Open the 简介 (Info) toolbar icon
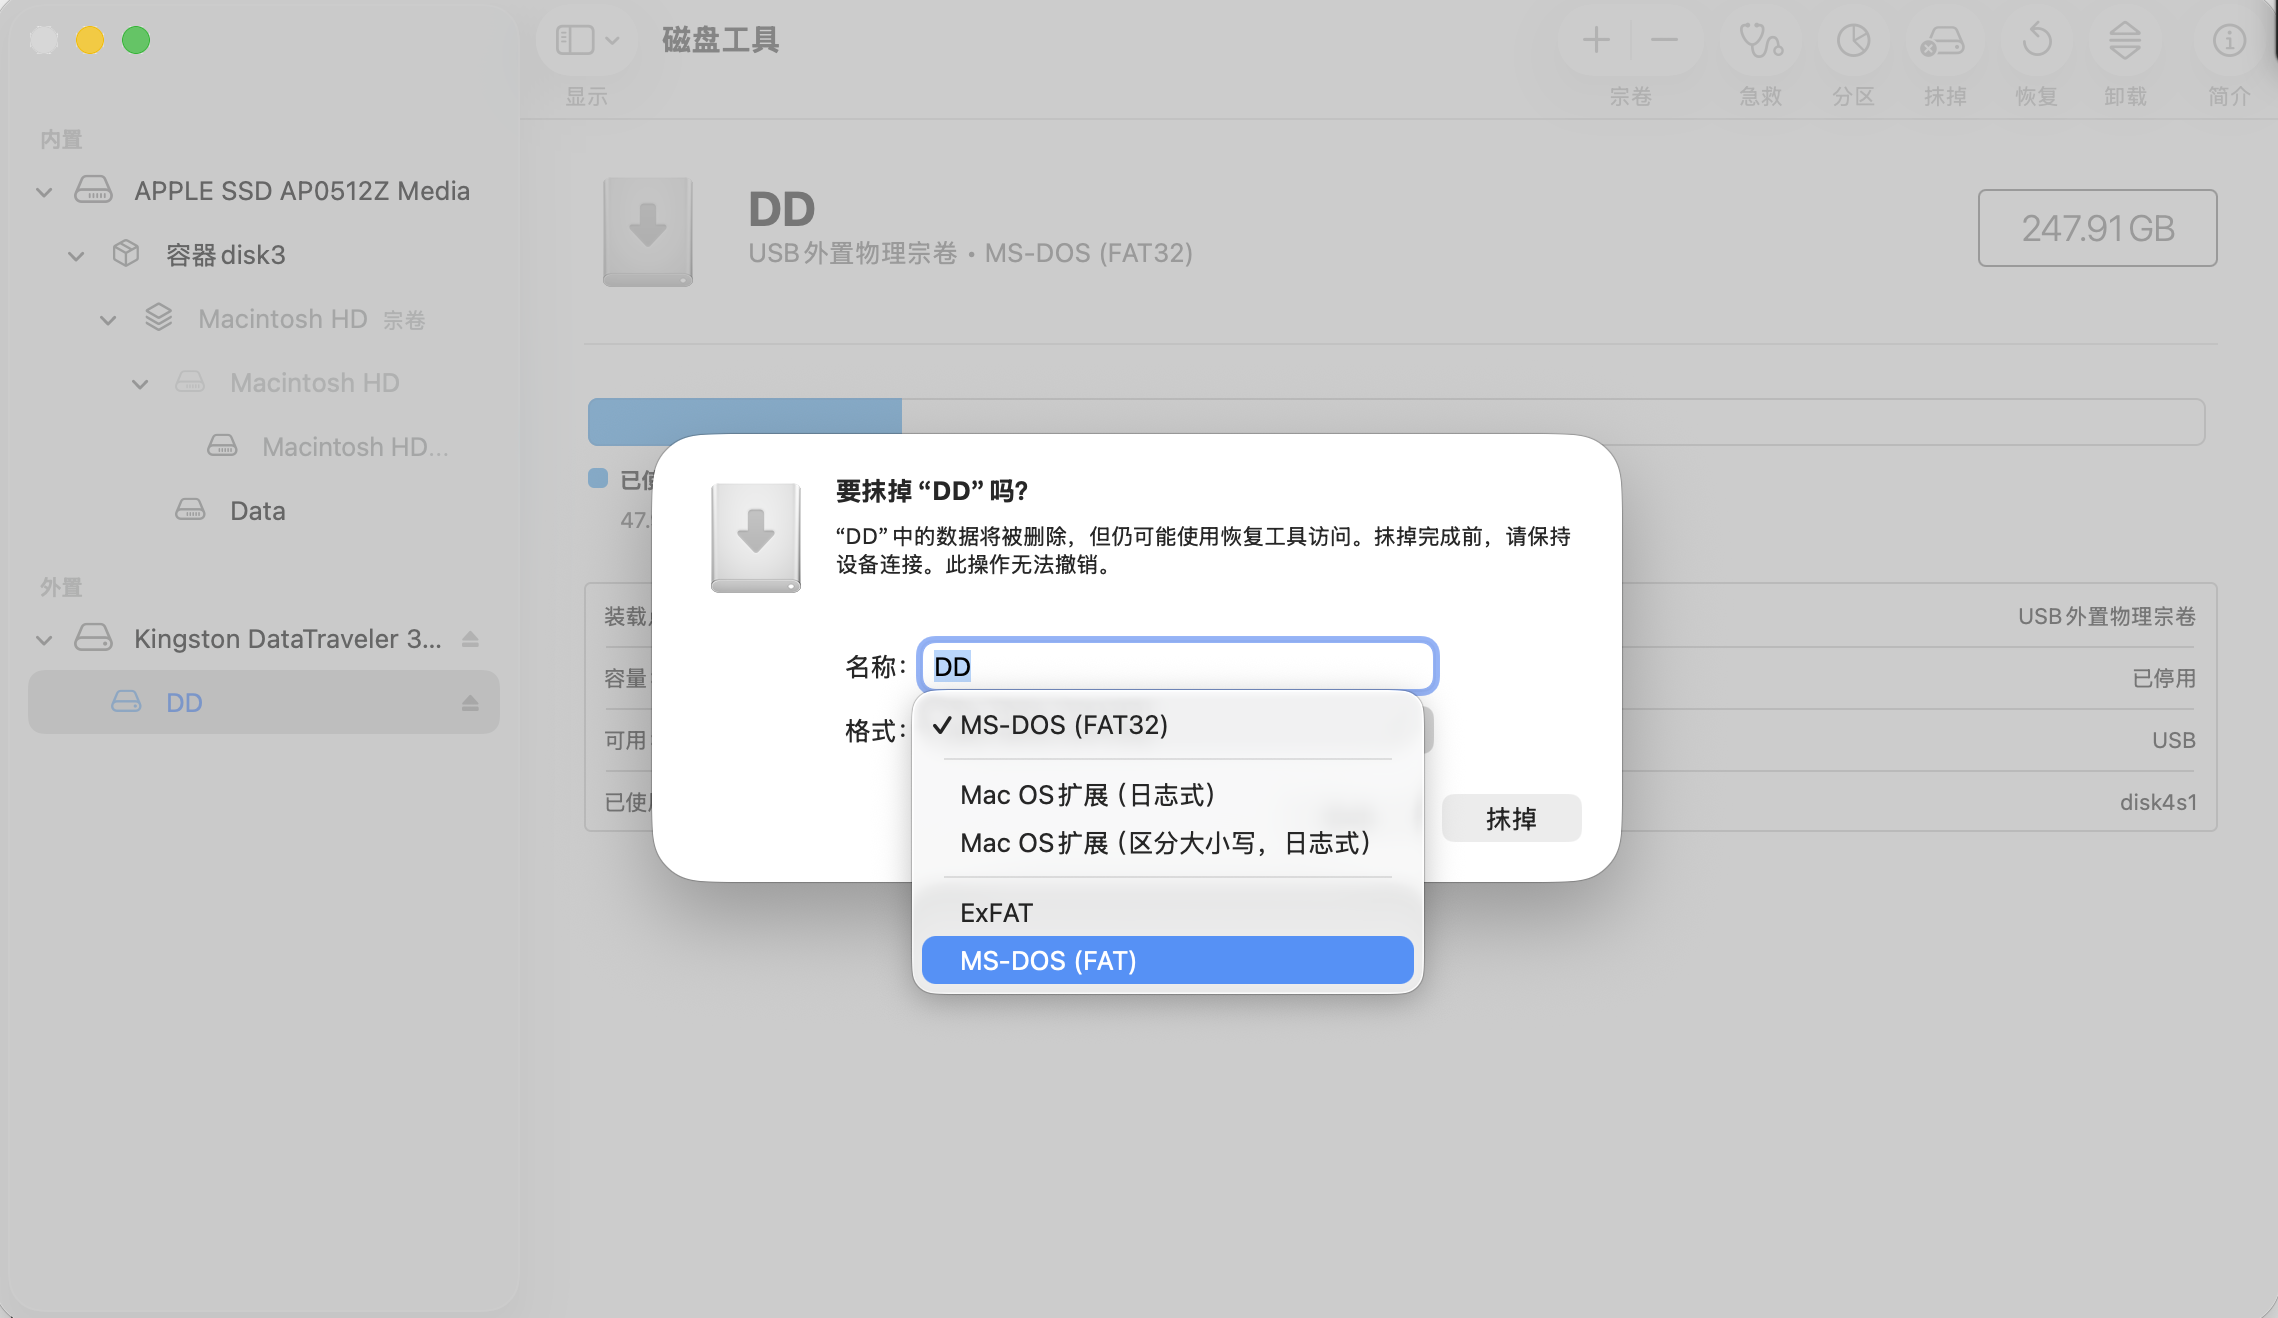 (x=2227, y=42)
